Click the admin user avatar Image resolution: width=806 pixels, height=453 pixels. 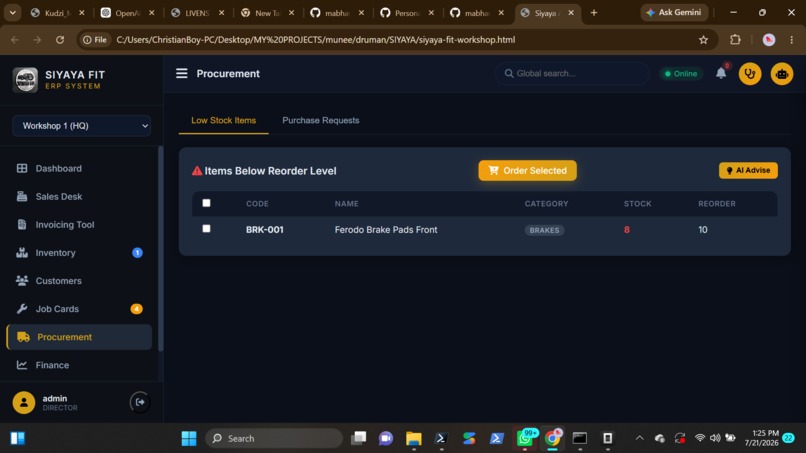tap(24, 403)
